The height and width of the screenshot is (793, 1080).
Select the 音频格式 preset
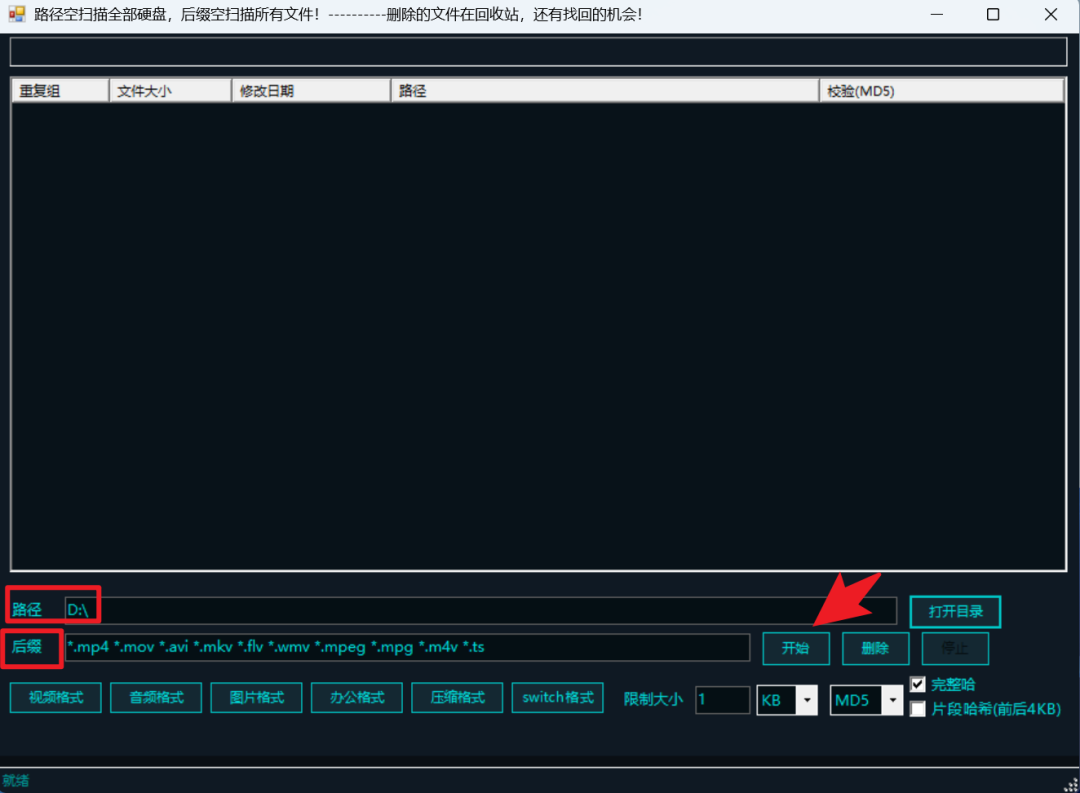tap(156, 698)
